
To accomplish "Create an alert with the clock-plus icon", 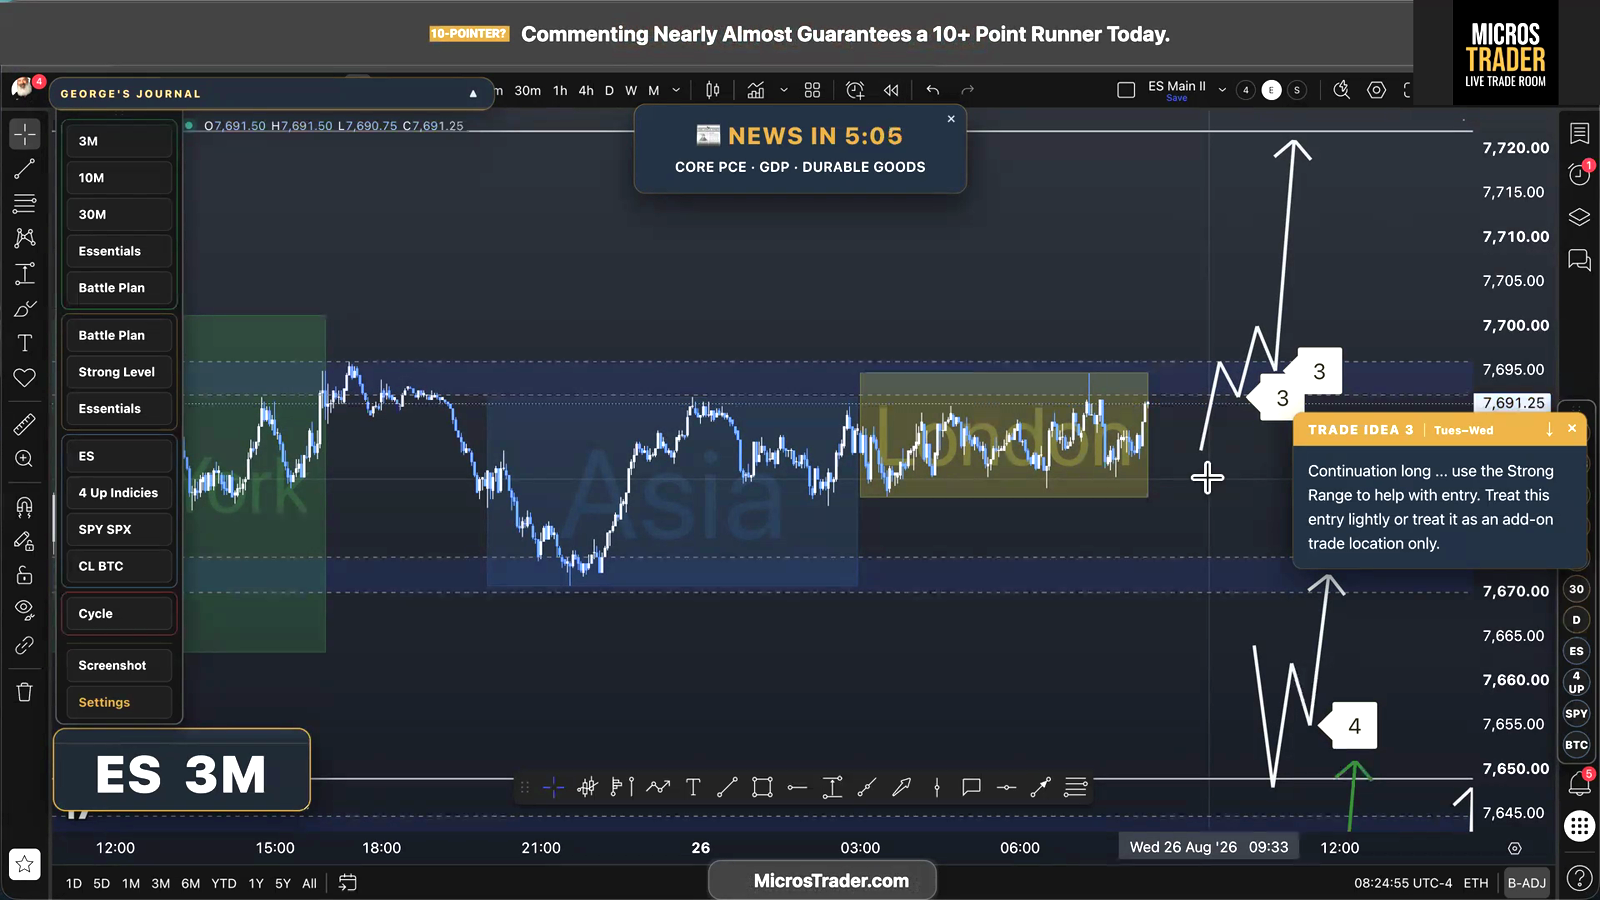I will 855,90.
